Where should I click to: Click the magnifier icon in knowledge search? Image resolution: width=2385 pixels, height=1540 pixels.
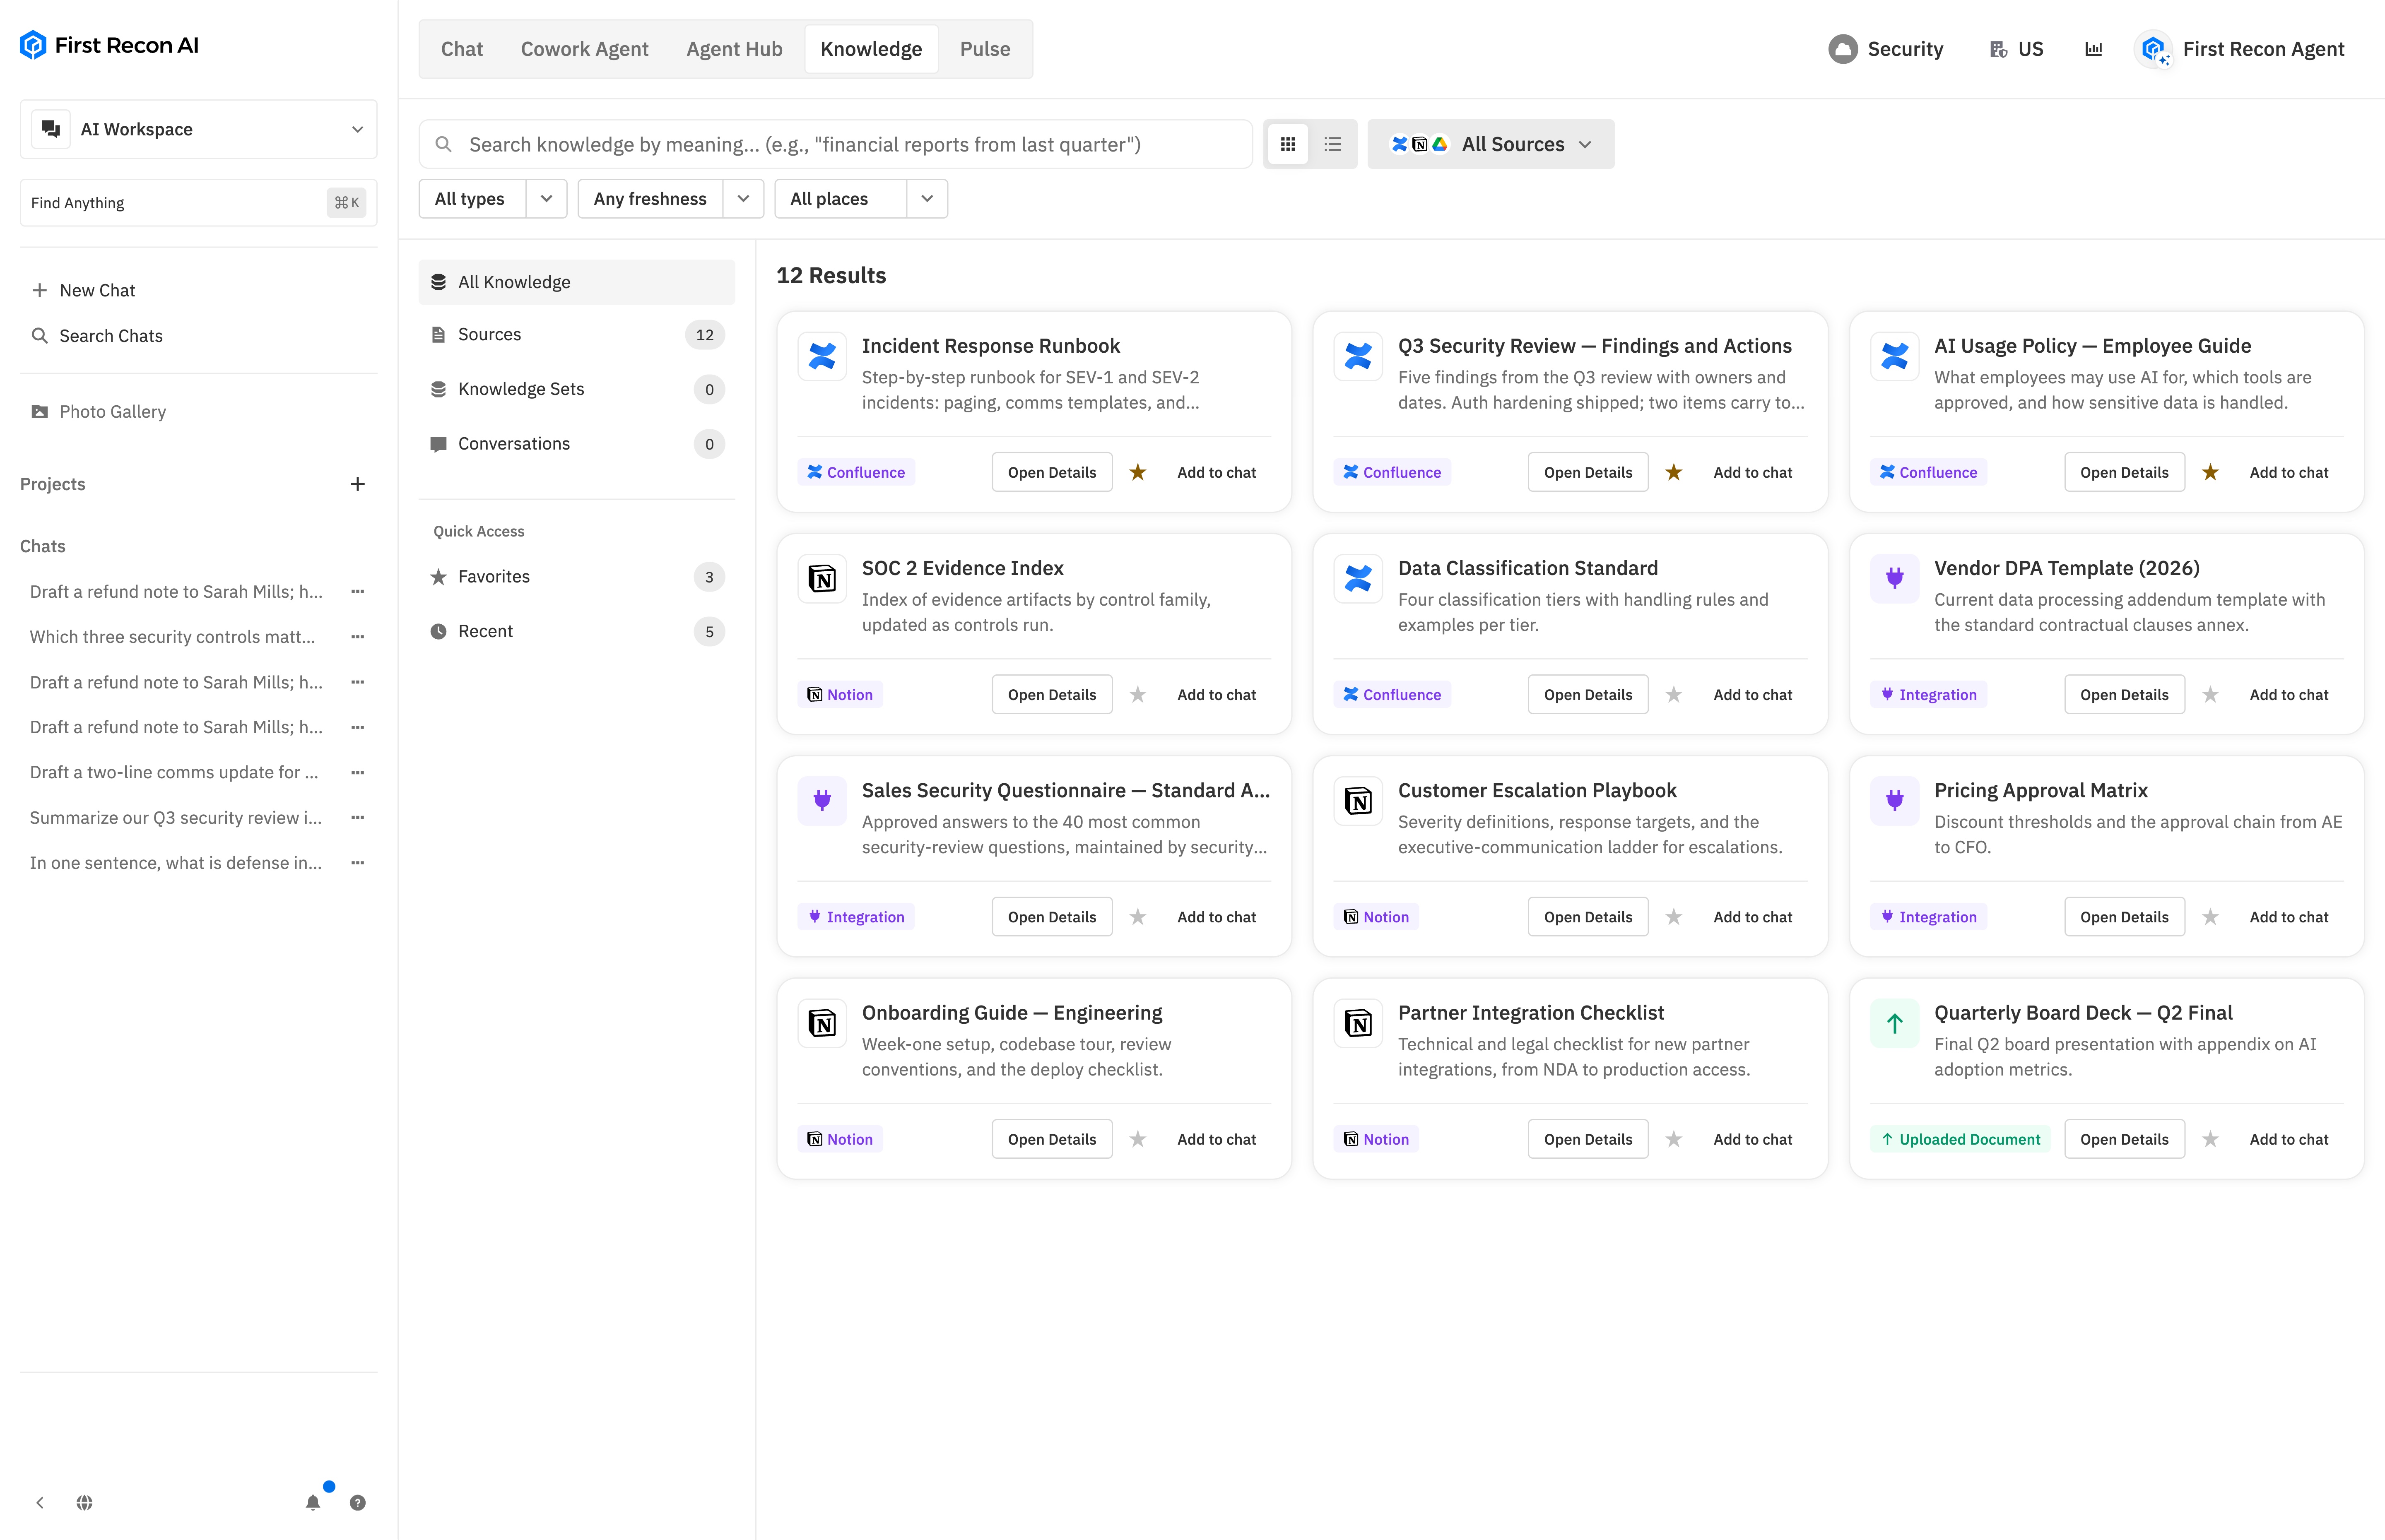[x=443, y=144]
